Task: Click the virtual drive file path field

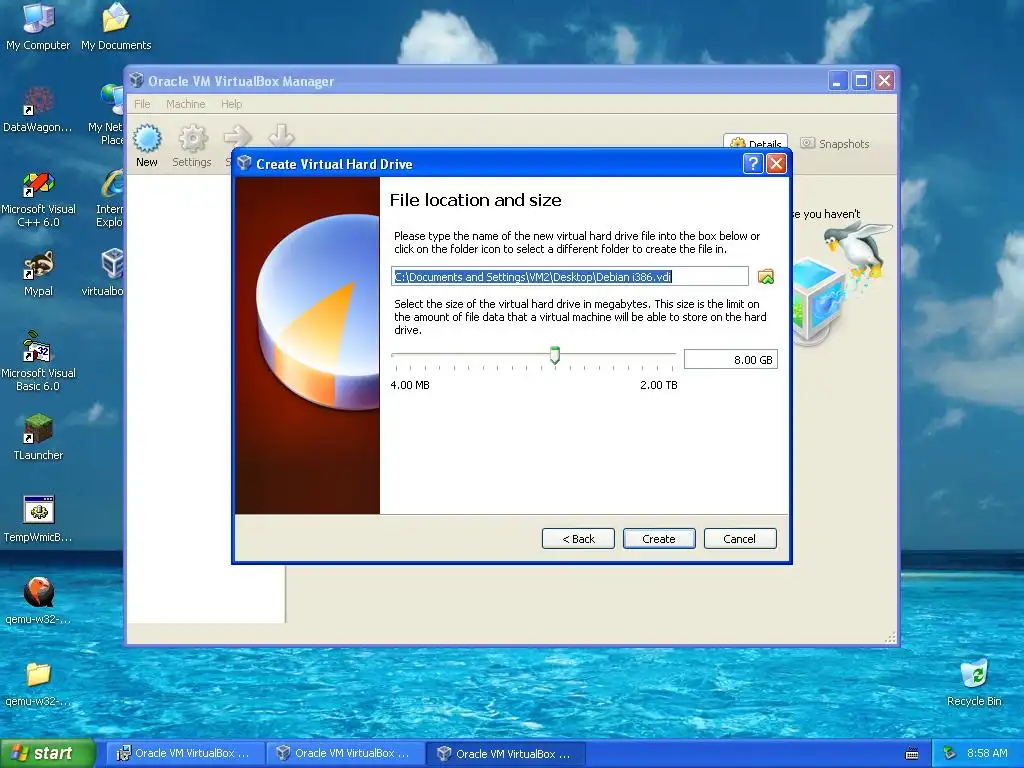Action: [x=569, y=276]
